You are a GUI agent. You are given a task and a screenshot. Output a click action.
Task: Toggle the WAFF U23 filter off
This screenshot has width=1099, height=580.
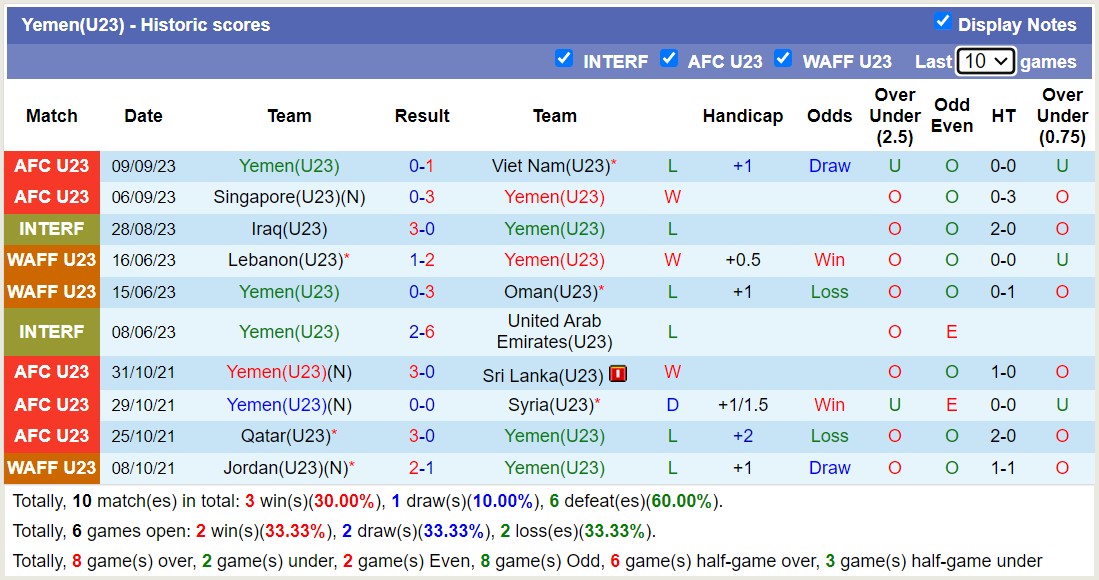(x=783, y=59)
